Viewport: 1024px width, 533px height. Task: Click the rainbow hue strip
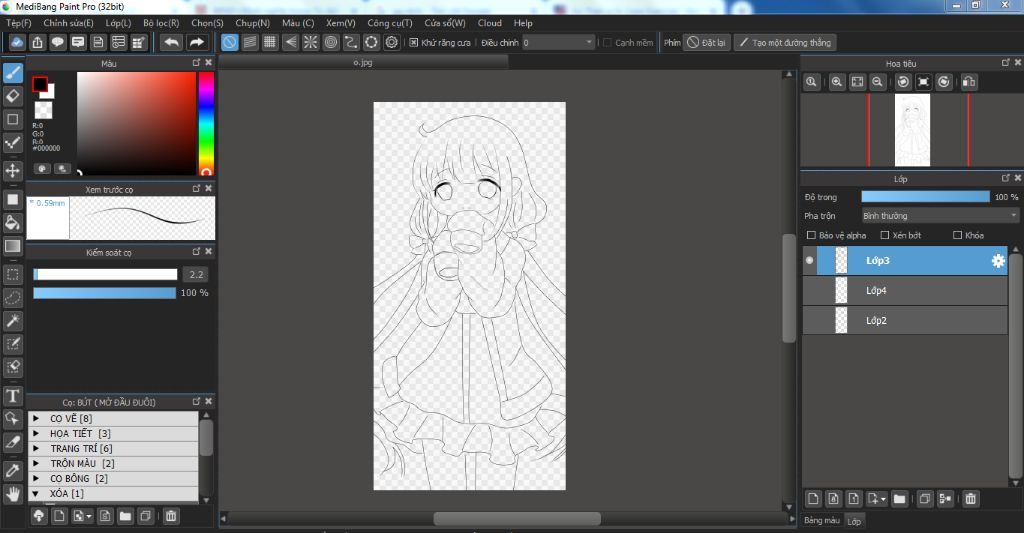click(x=206, y=123)
